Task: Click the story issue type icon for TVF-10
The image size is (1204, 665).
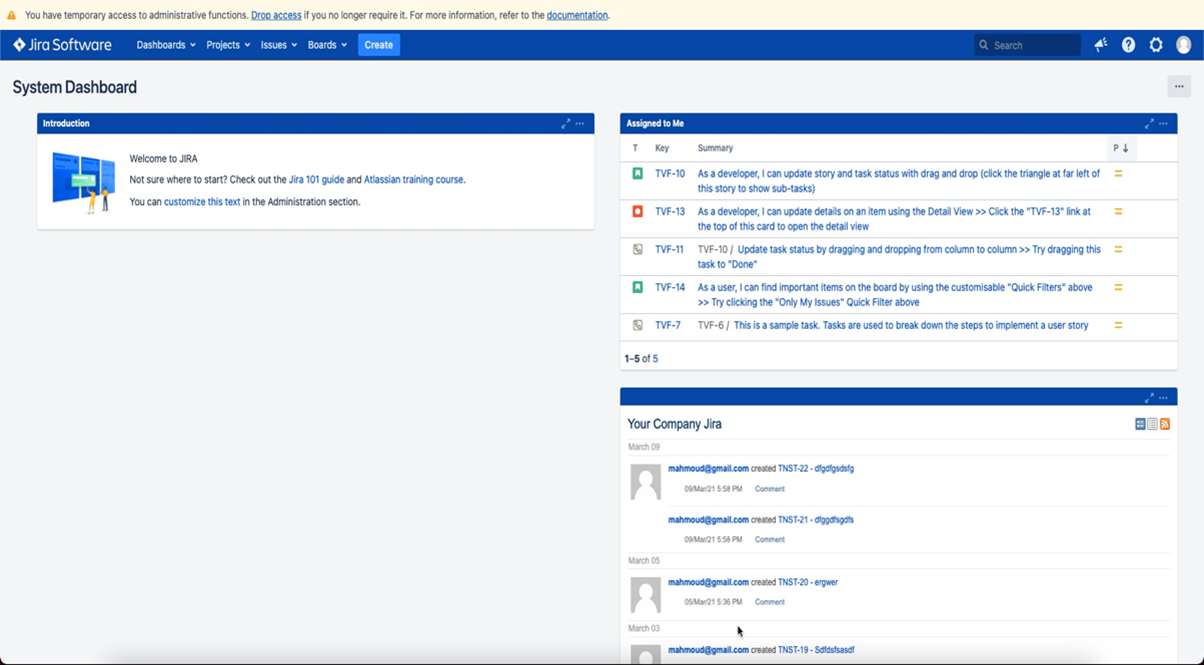Action: (x=635, y=173)
